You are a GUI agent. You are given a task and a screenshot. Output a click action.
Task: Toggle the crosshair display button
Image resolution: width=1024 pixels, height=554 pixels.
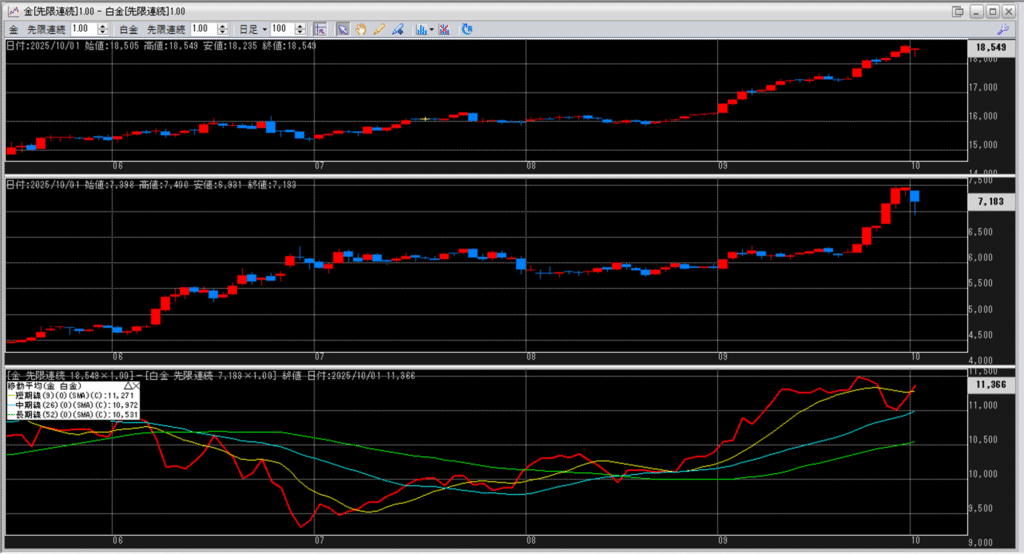(x=320, y=29)
